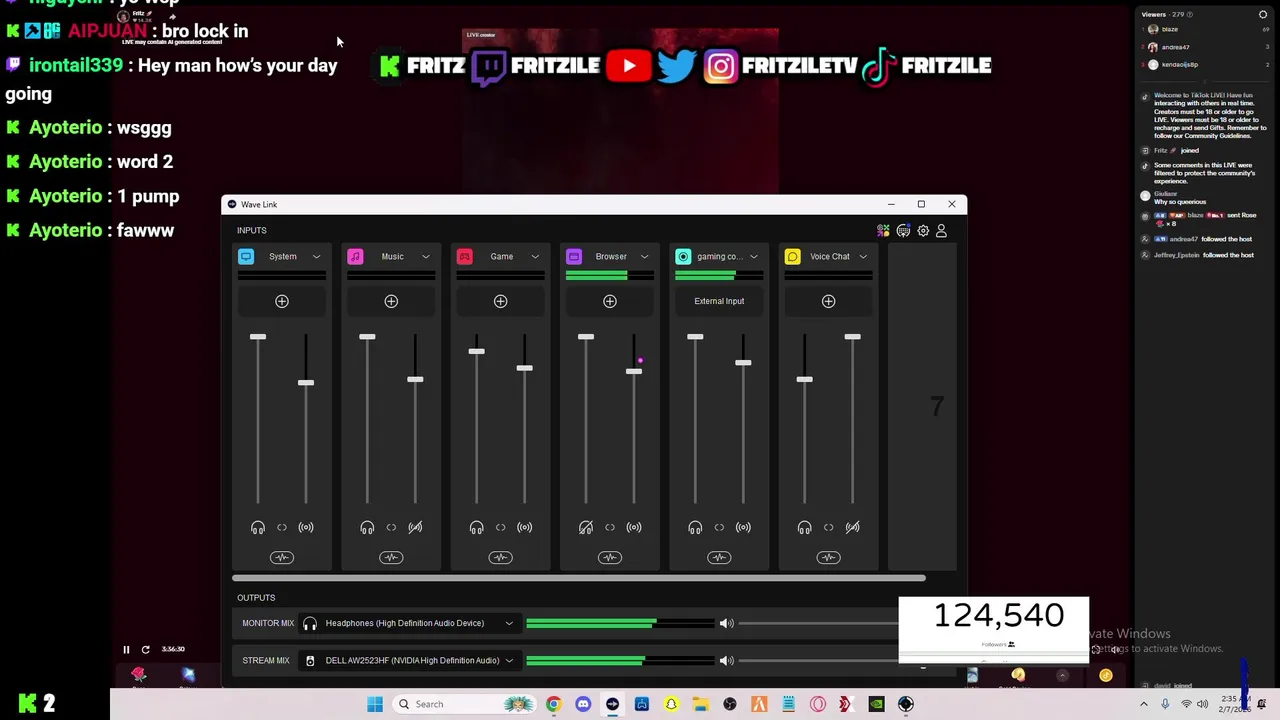This screenshot has height=720, width=1280.
Task: Click the External Input button
Action: point(719,301)
